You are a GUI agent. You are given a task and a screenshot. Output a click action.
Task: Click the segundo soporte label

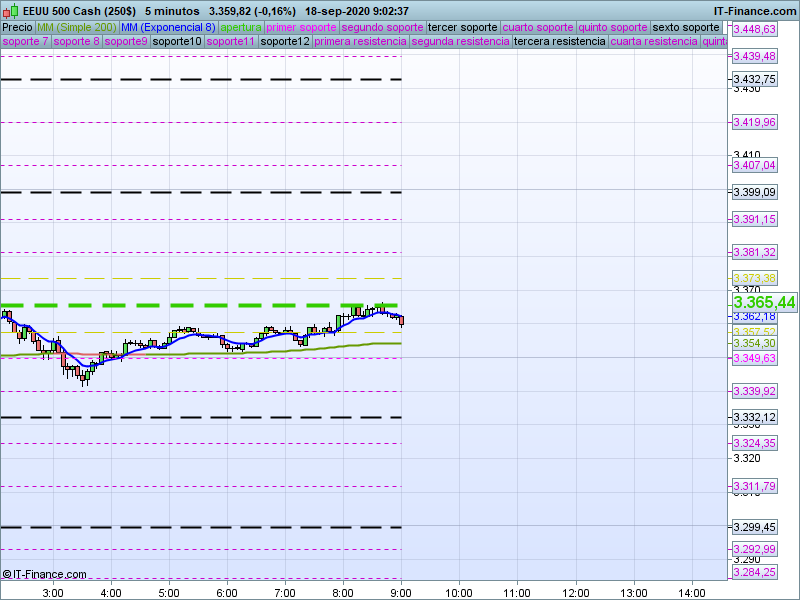[x=382, y=27]
